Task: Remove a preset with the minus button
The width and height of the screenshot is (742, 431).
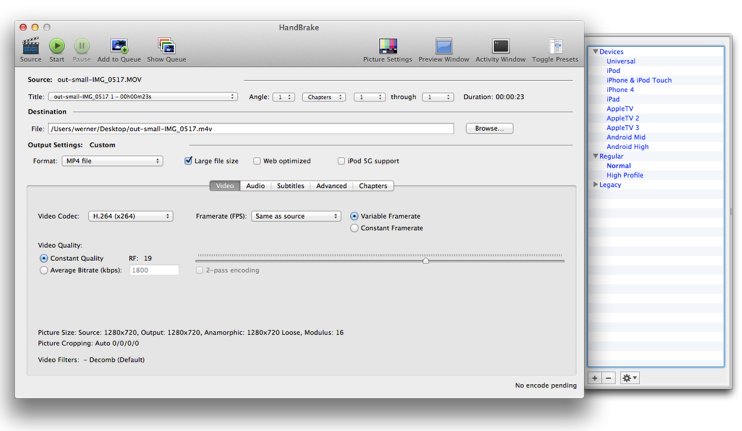Action: click(609, 378)
